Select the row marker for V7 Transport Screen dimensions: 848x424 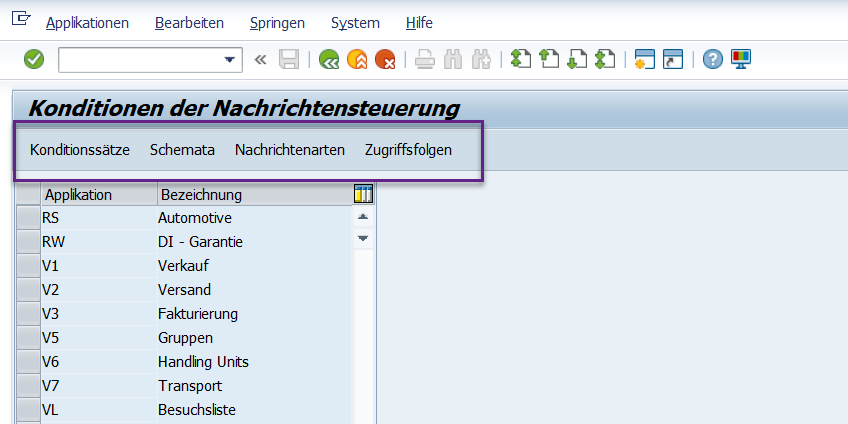[29, 386]
